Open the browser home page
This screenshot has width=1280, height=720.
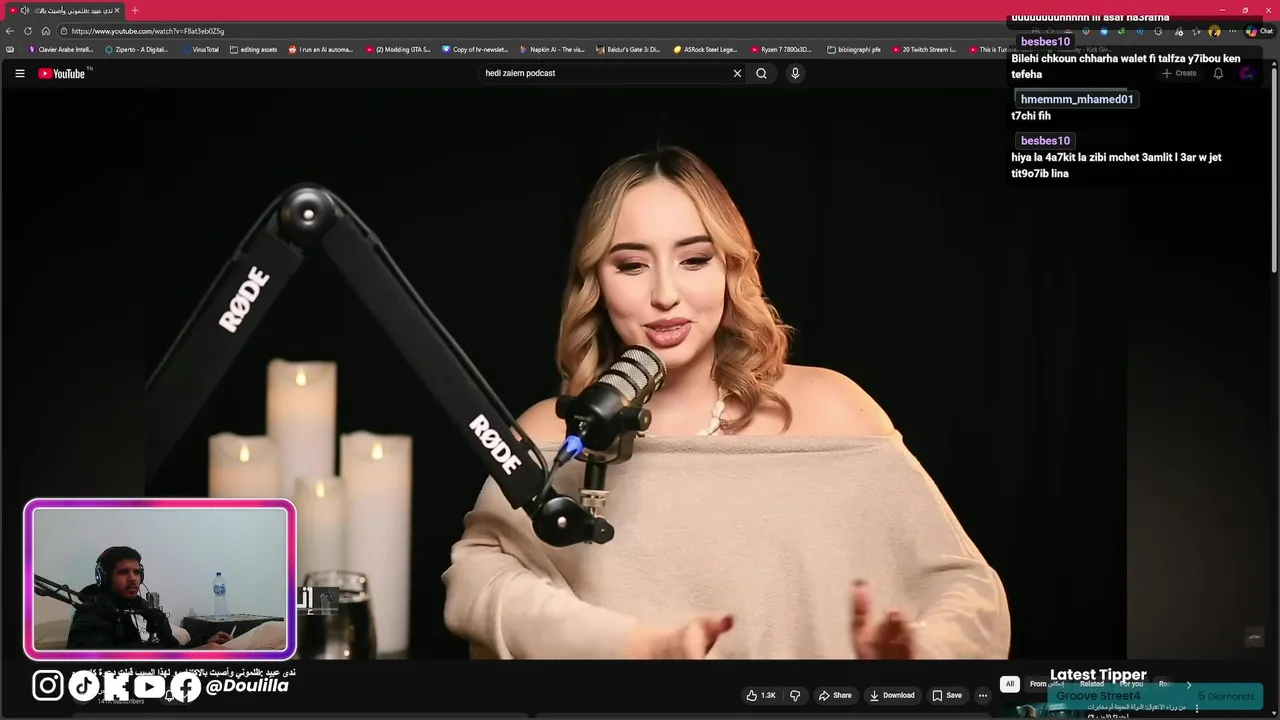coord(46,31)
